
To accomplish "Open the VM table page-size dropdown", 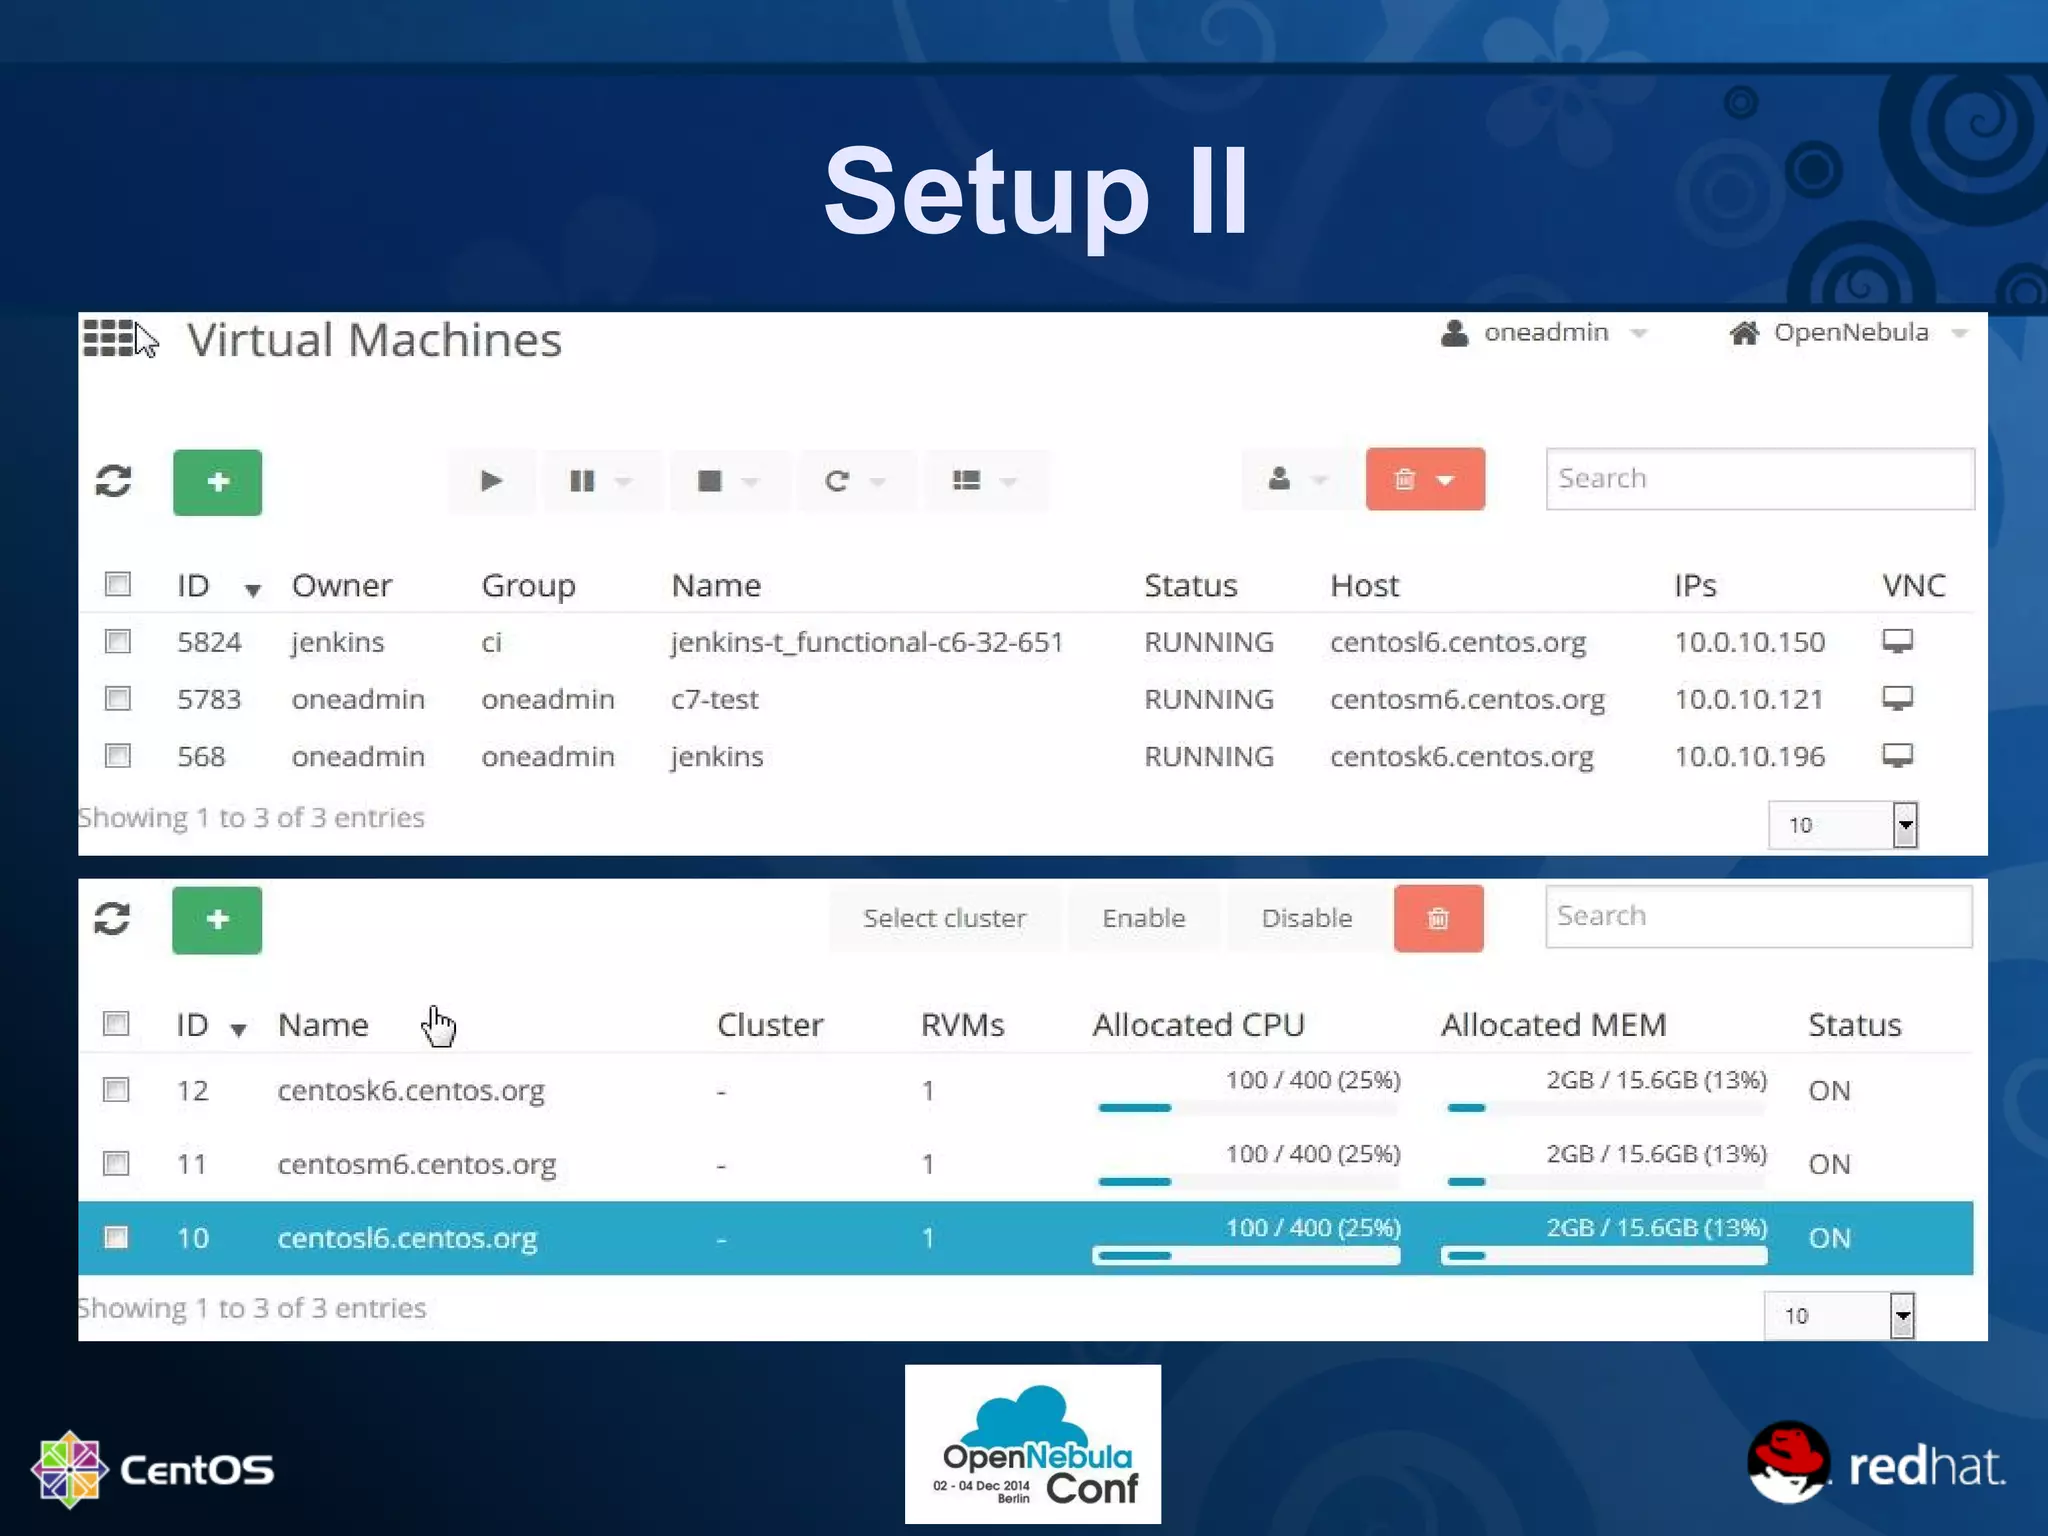I will click(x=1842, y=825).
